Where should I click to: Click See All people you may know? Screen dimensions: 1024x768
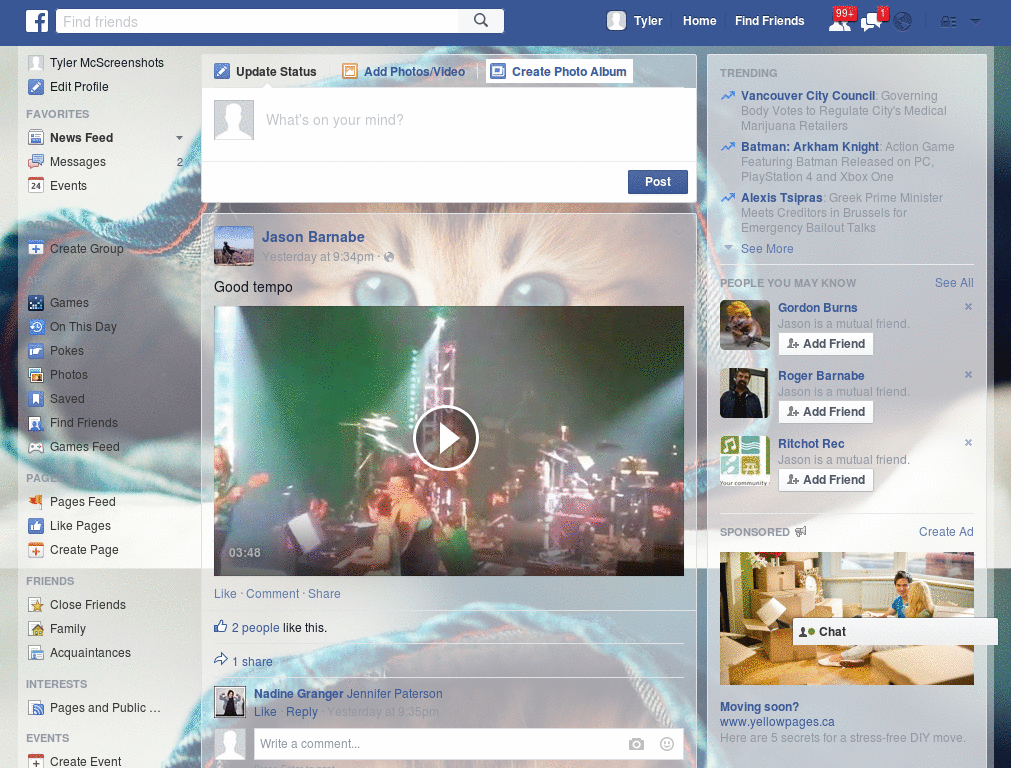pos(953,283)
